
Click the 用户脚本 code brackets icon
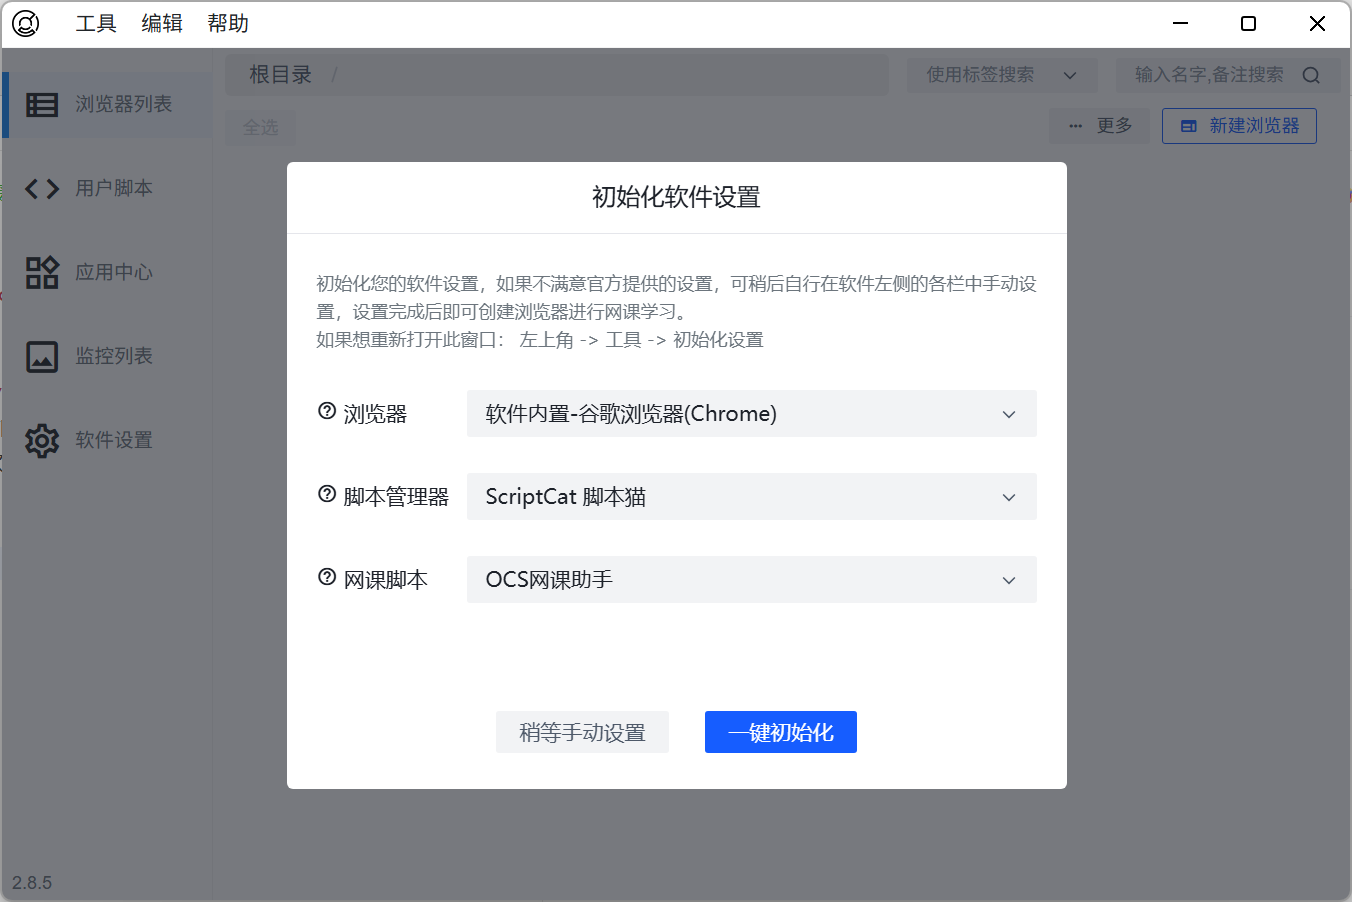point(42,188)
